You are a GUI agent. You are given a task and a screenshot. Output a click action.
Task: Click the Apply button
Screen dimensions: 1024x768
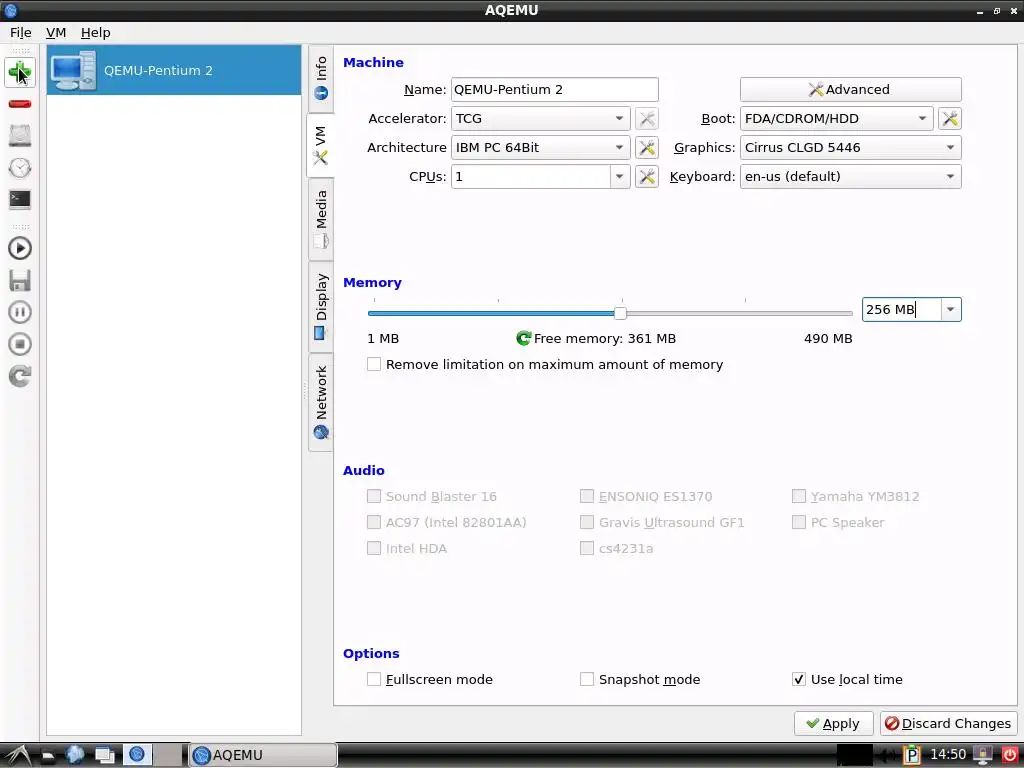[x=833, y=724]
